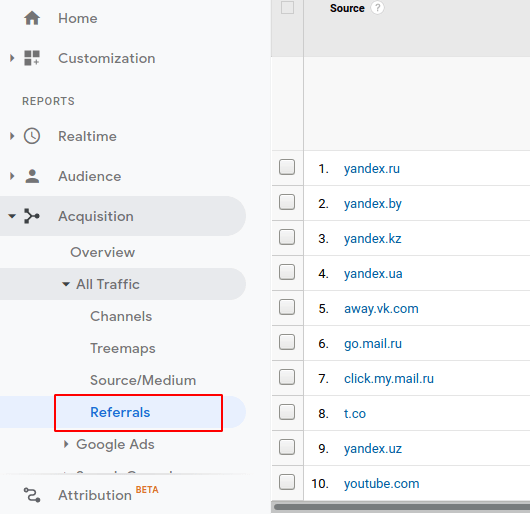This screenshot has height=514, width=530.
Task: Select the Acquisition menu label
Action: tap(96, 216)
